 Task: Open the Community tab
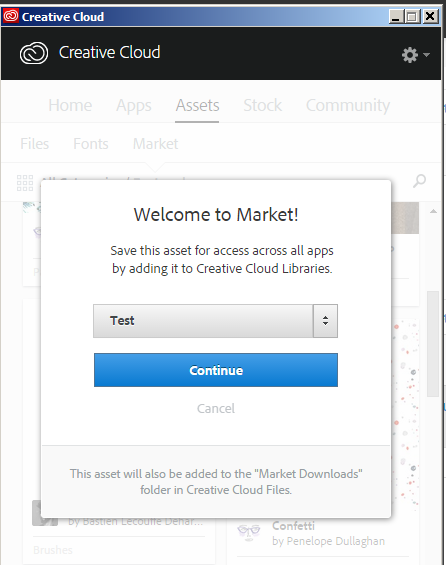pos(348,106)
